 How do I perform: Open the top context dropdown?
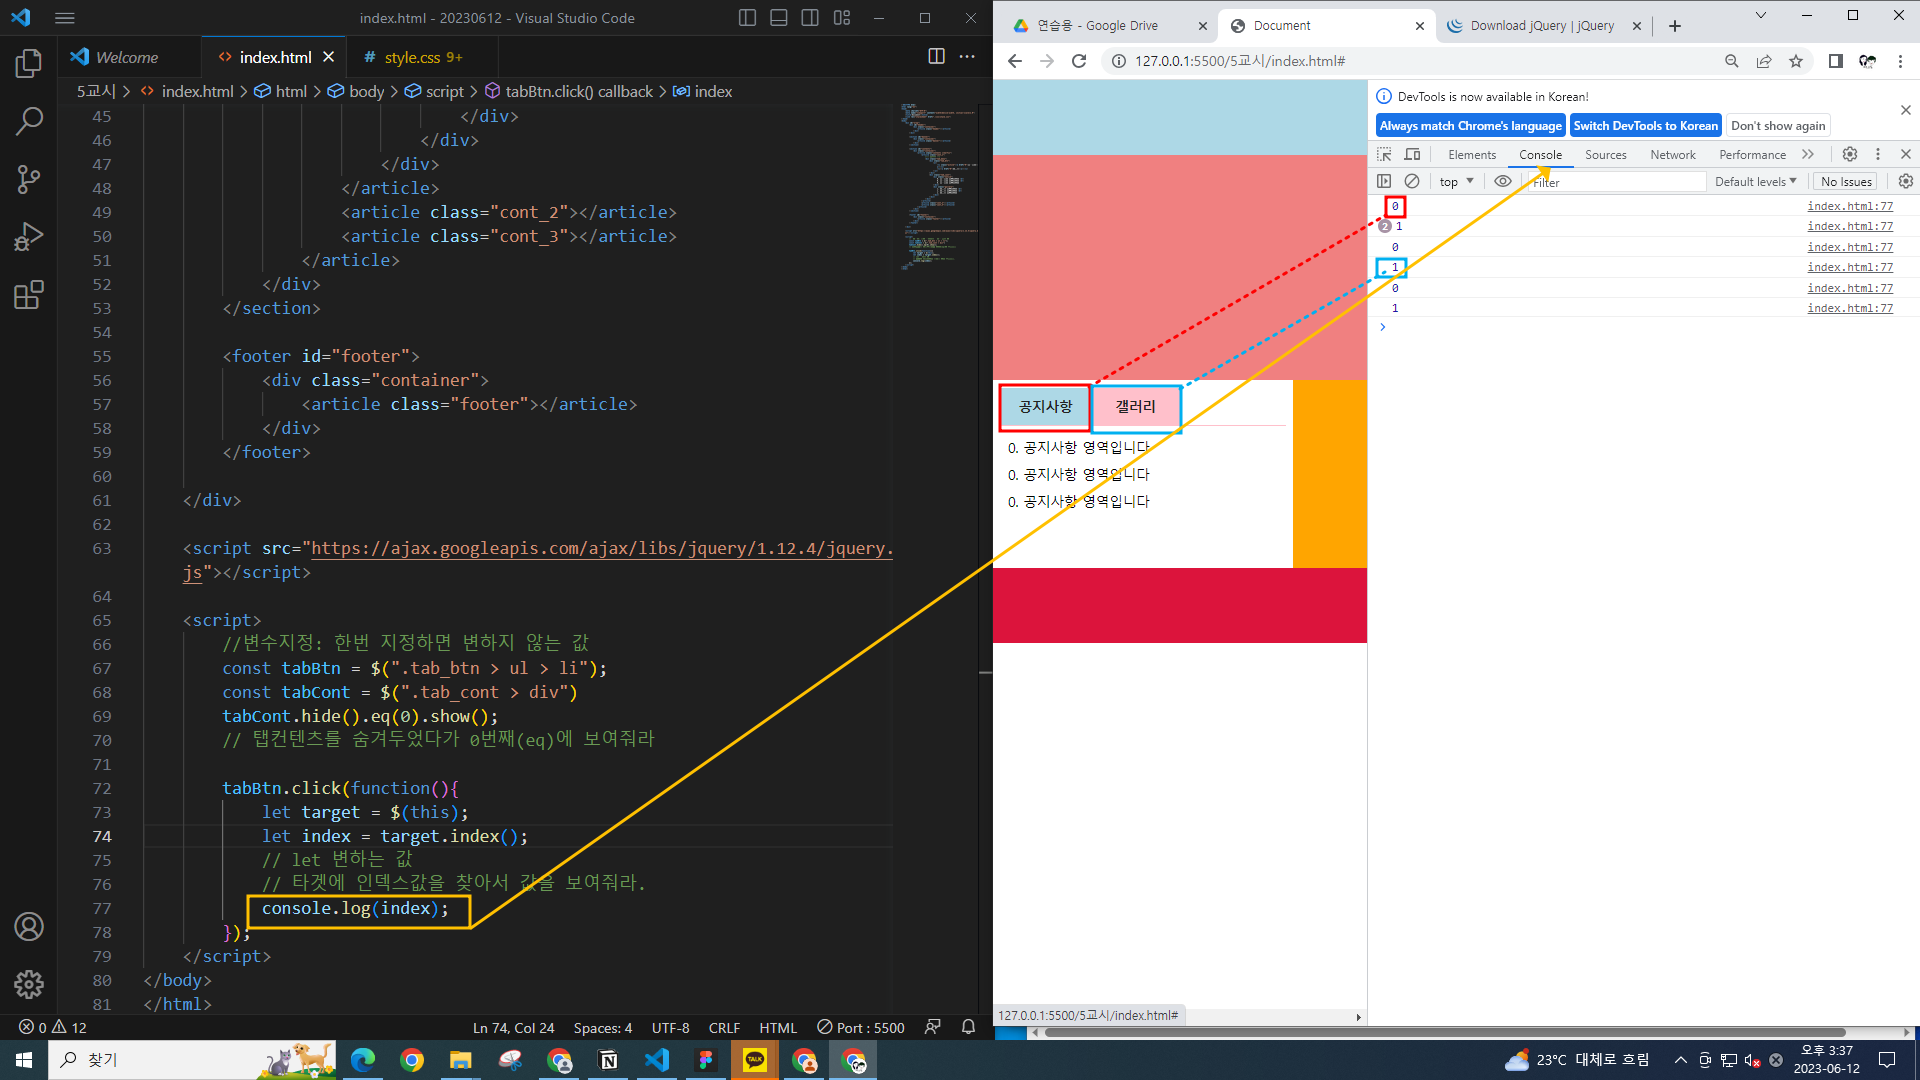[1456, 181]
